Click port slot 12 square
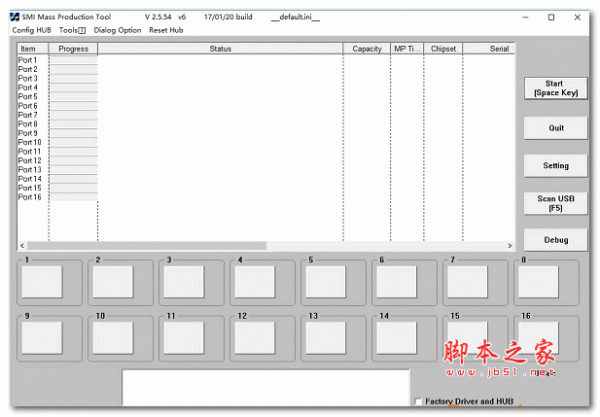Image resolution: width=600 pixels, height=417 pixels. click(254, 338)
